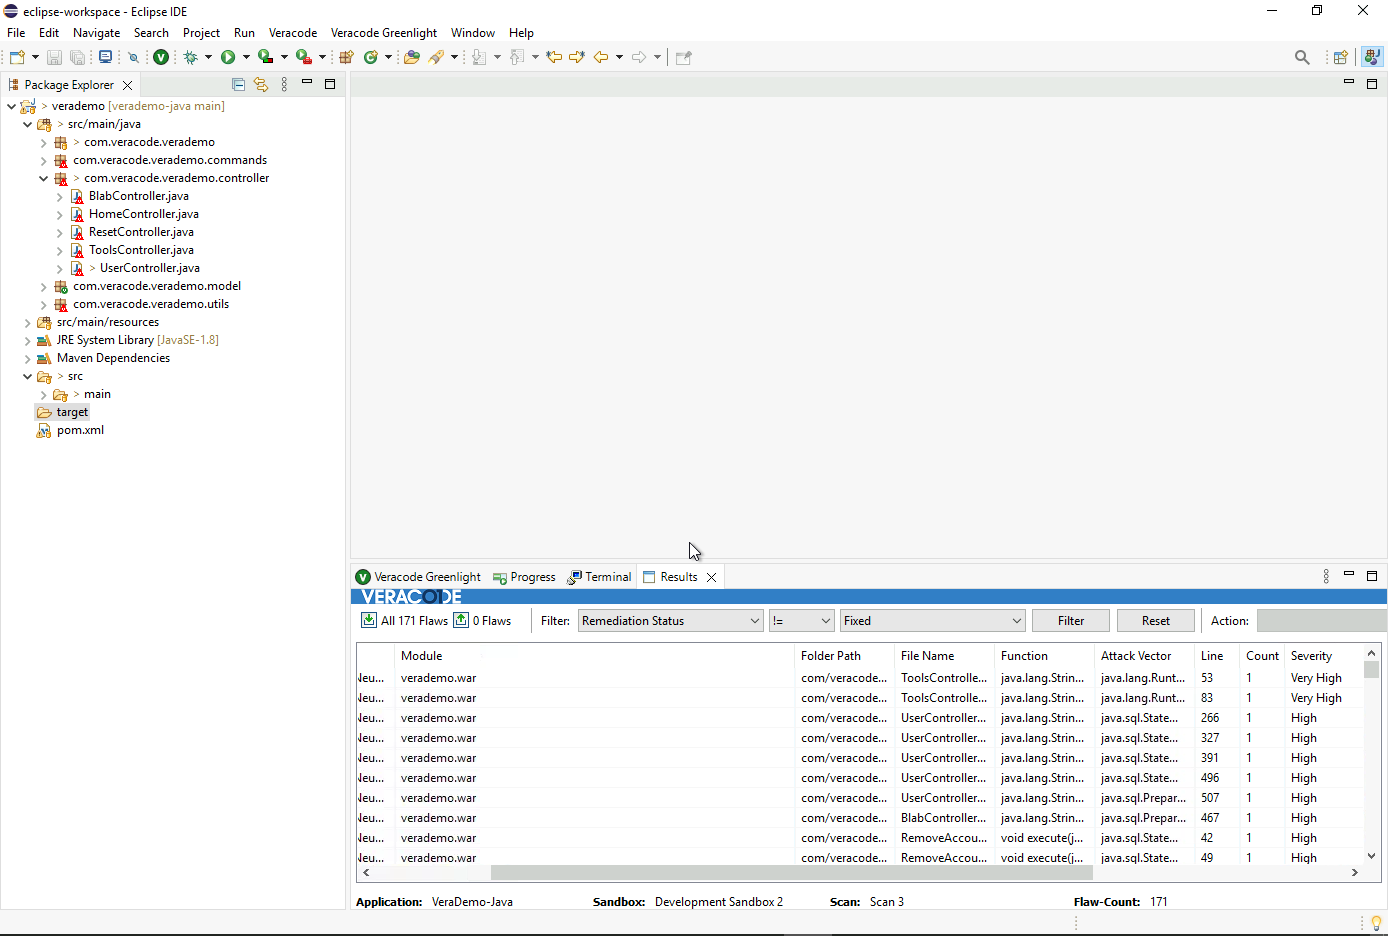Screen dimensions: 1388x936
Task: Open Results panel view menu dots
Action: coord(1326,577)
